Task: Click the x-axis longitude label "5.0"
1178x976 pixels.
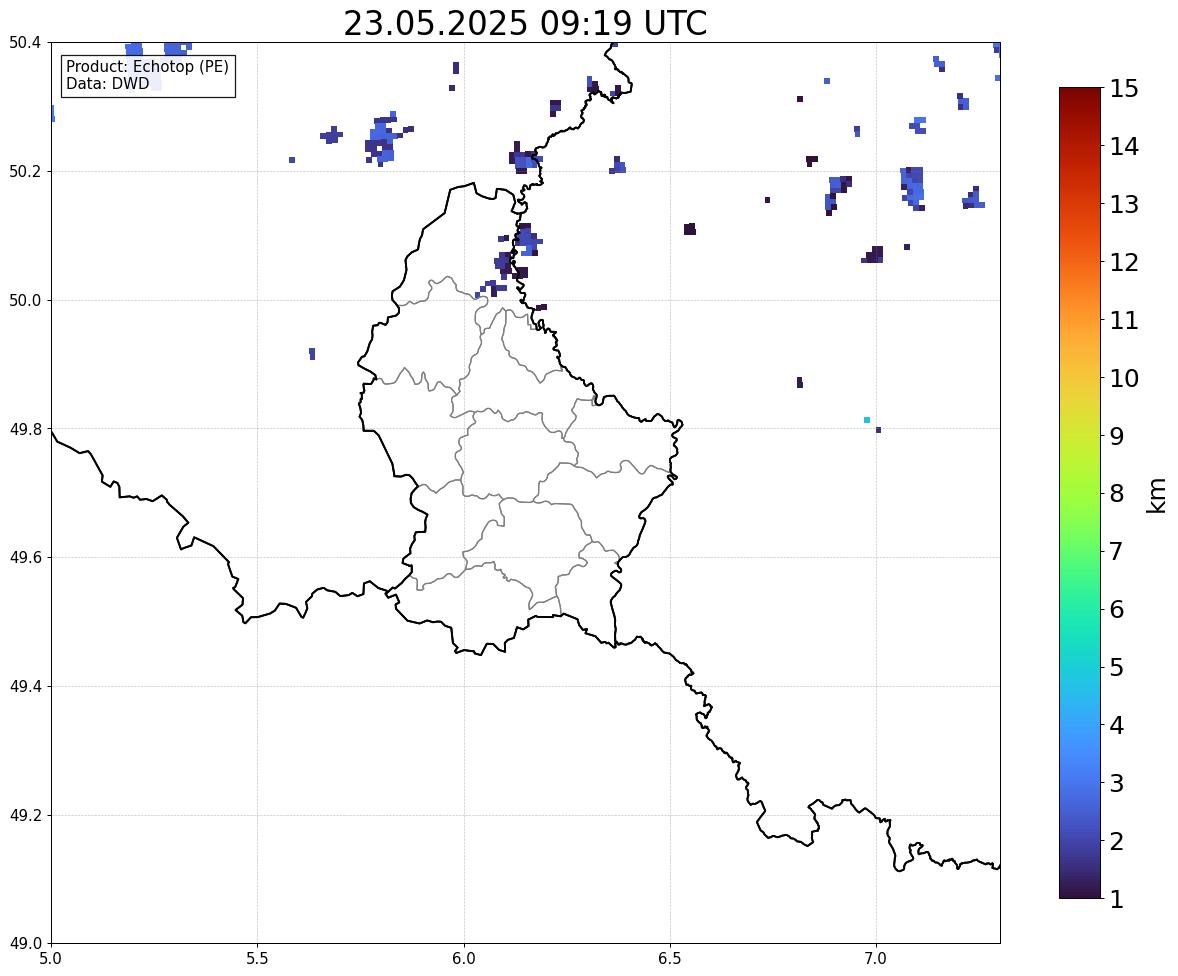Action: (51, 959)
